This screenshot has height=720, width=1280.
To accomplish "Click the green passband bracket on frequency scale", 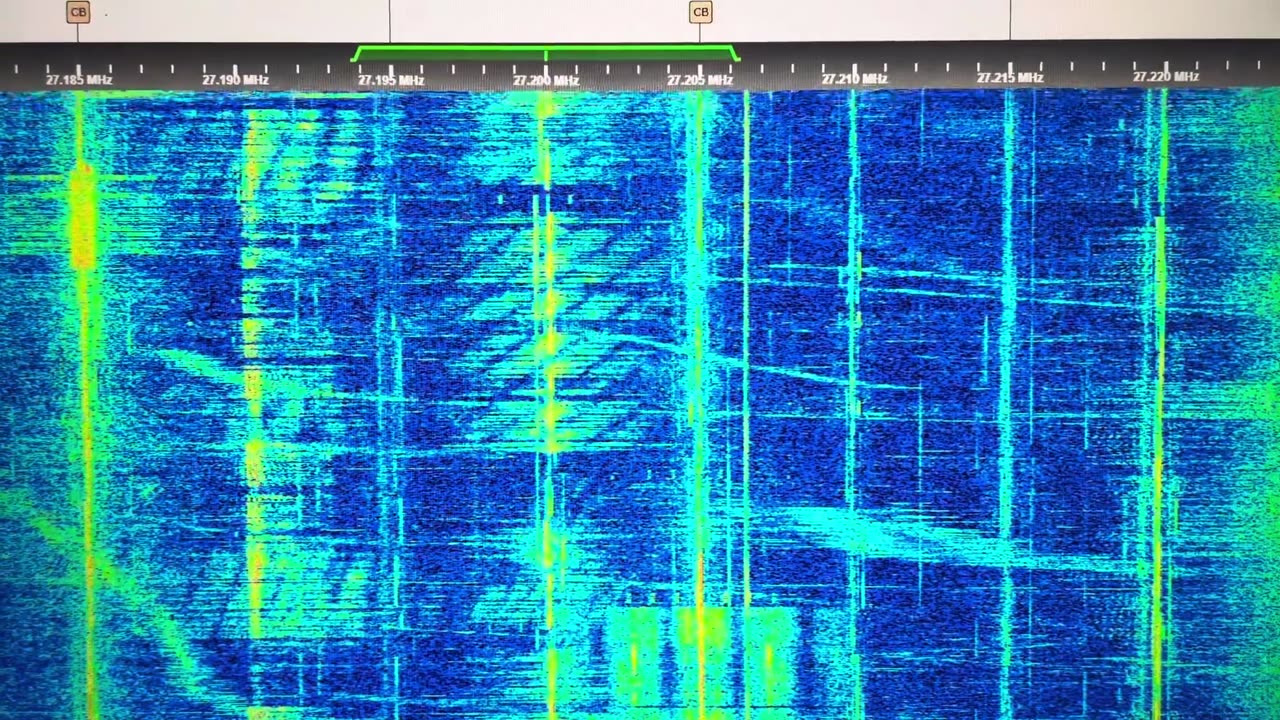I will 546,53.
